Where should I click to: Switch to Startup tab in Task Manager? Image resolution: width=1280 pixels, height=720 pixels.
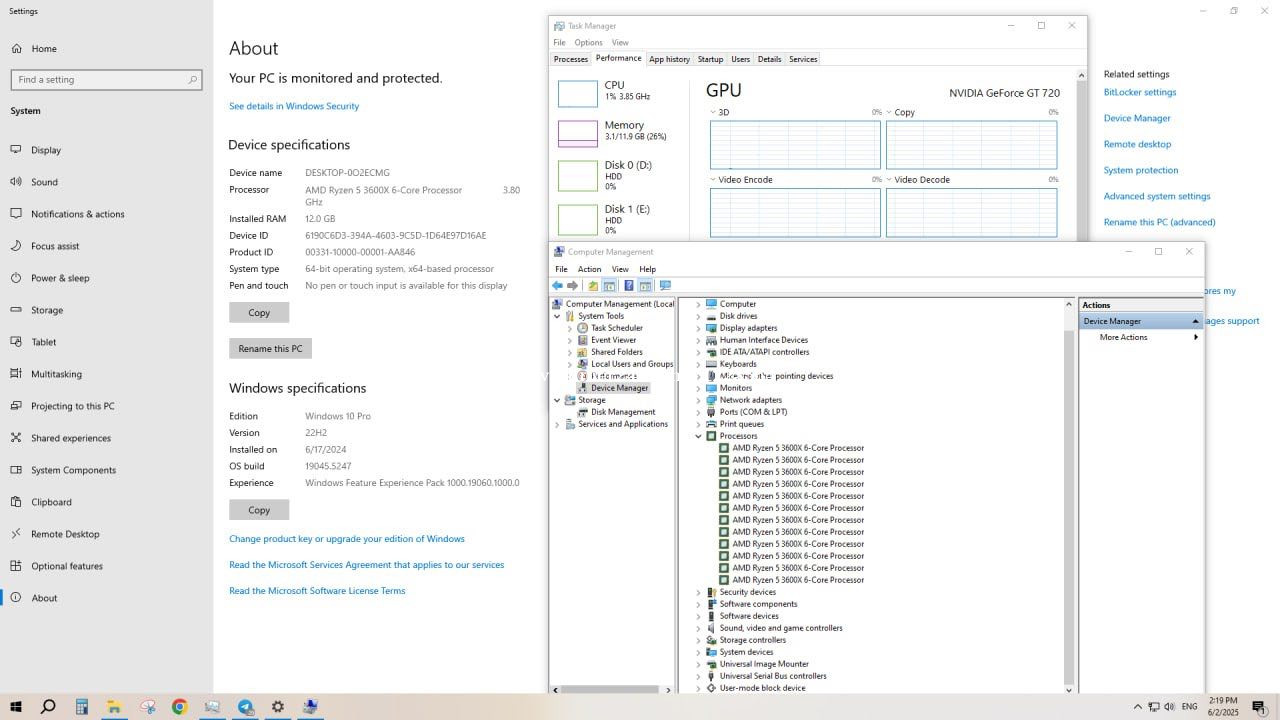coord(710,59)
